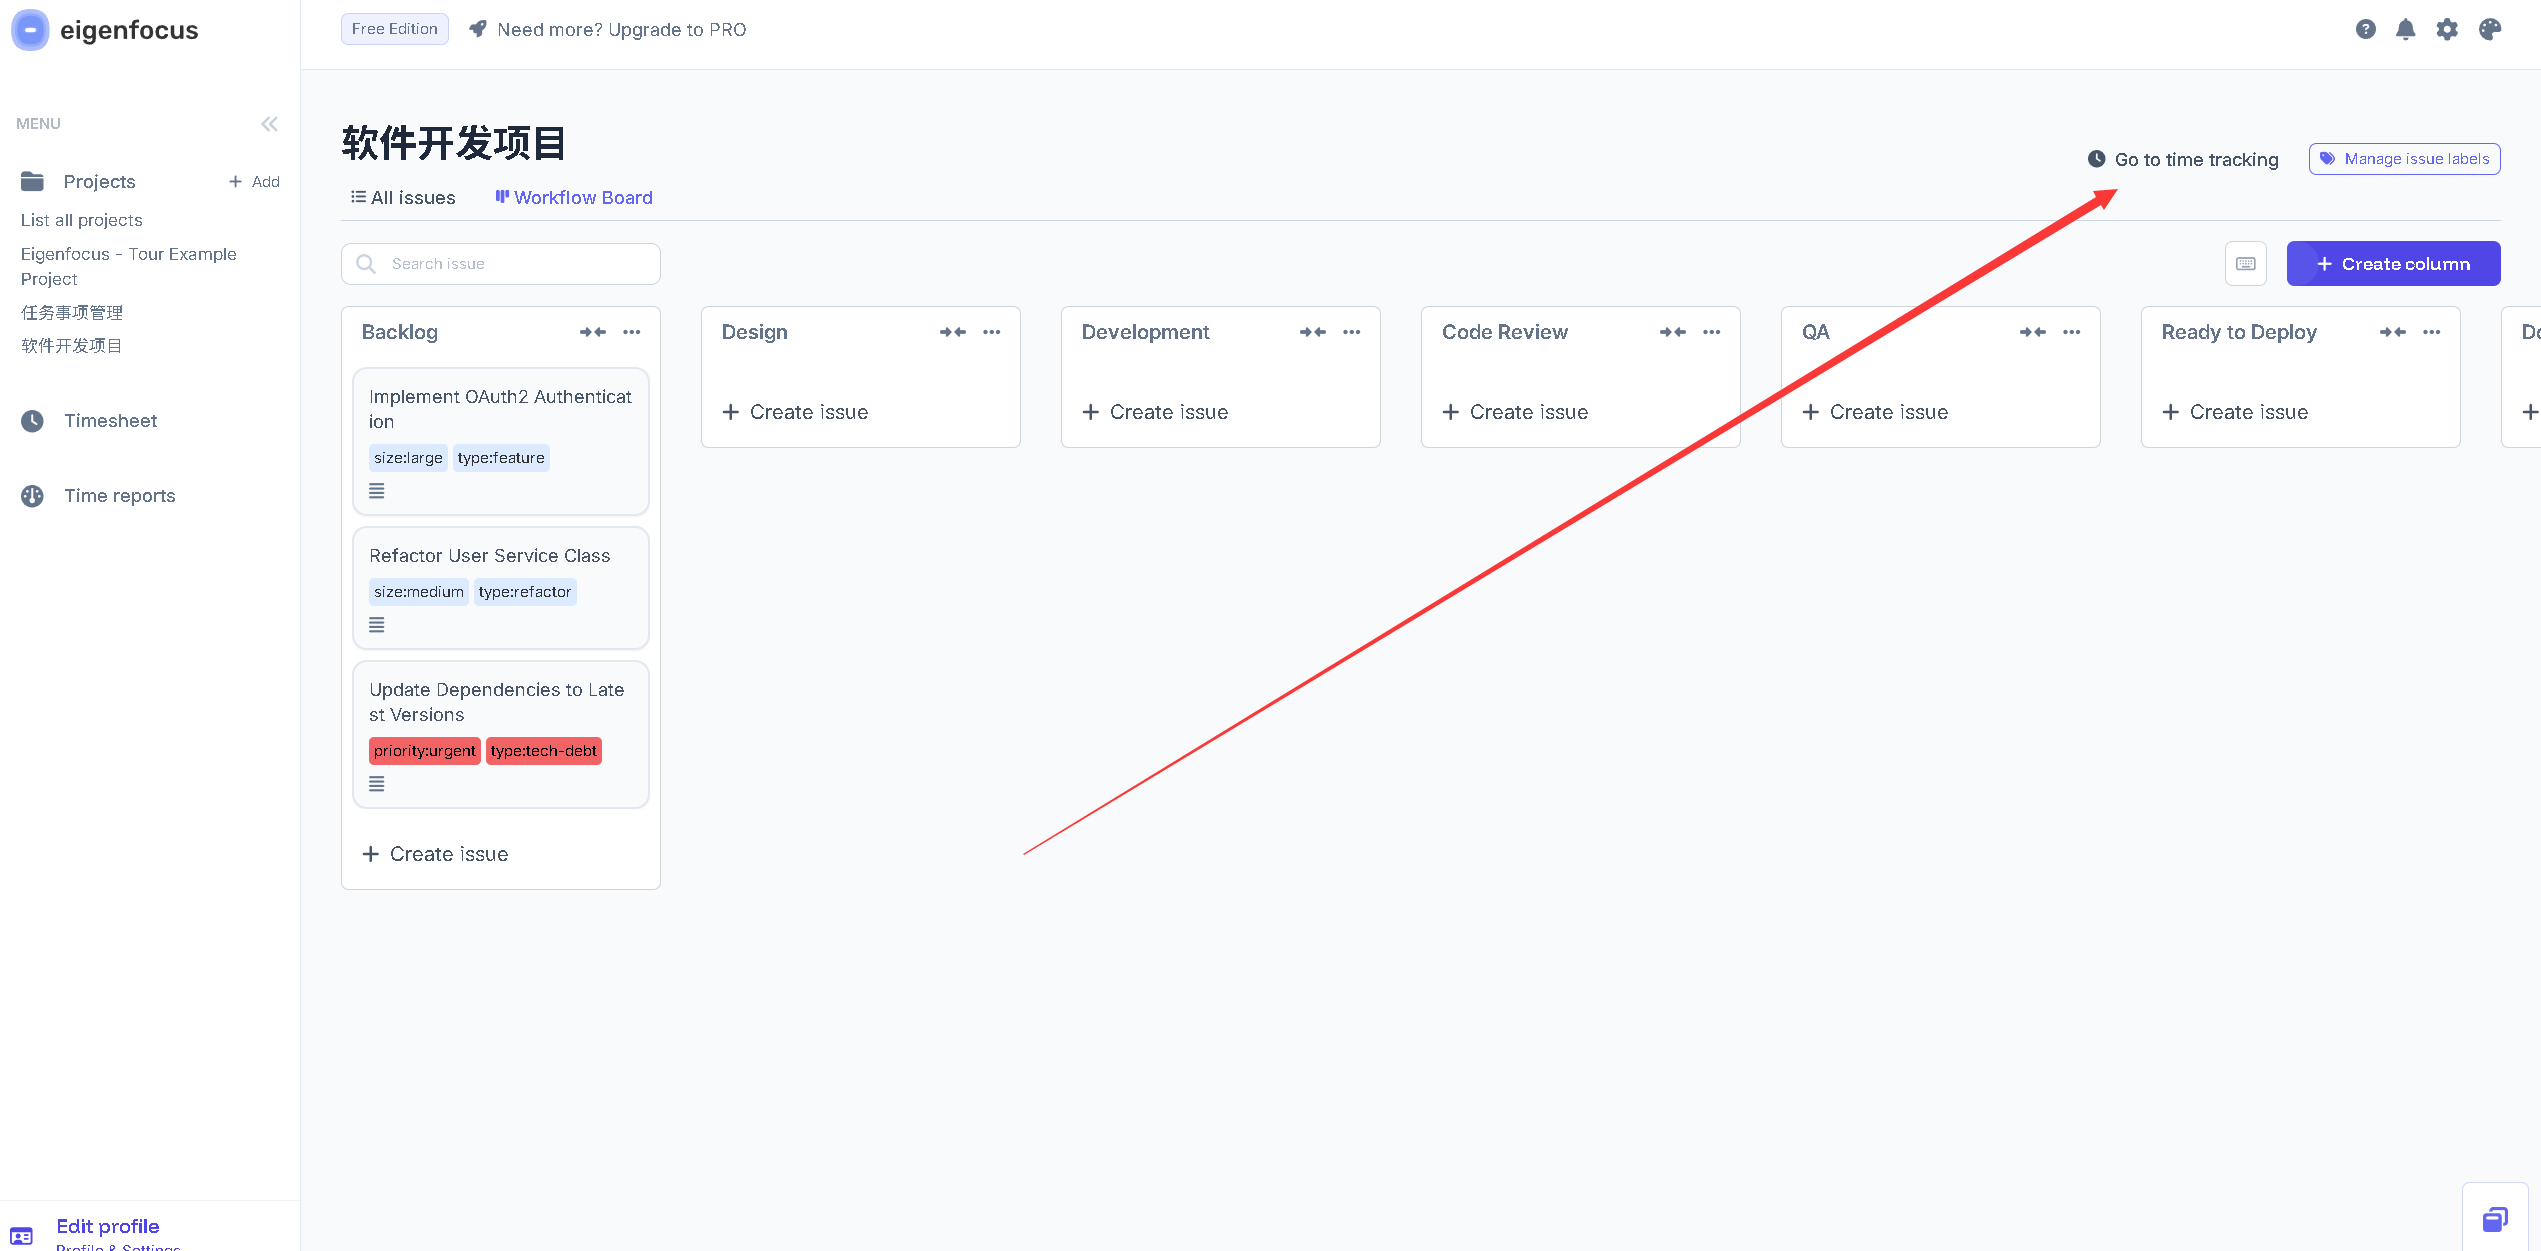Image resolution: width=2541 pixels, height=1251 pixels.
Task: Click floating chat icon at bottom right
Action: pos(2494,1219)
